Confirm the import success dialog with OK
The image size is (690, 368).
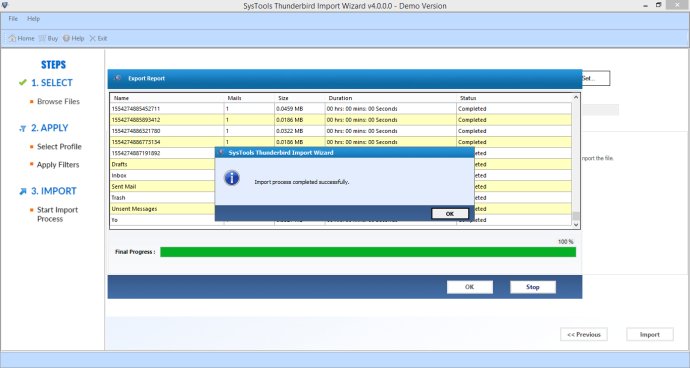(x=450, y=213)
